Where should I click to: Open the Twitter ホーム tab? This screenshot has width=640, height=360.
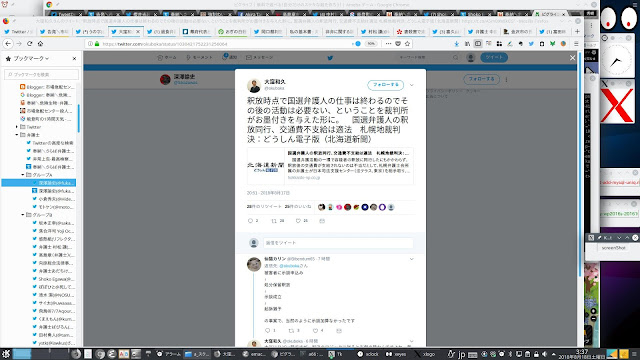pyautogui.click(x=167, y=58)
